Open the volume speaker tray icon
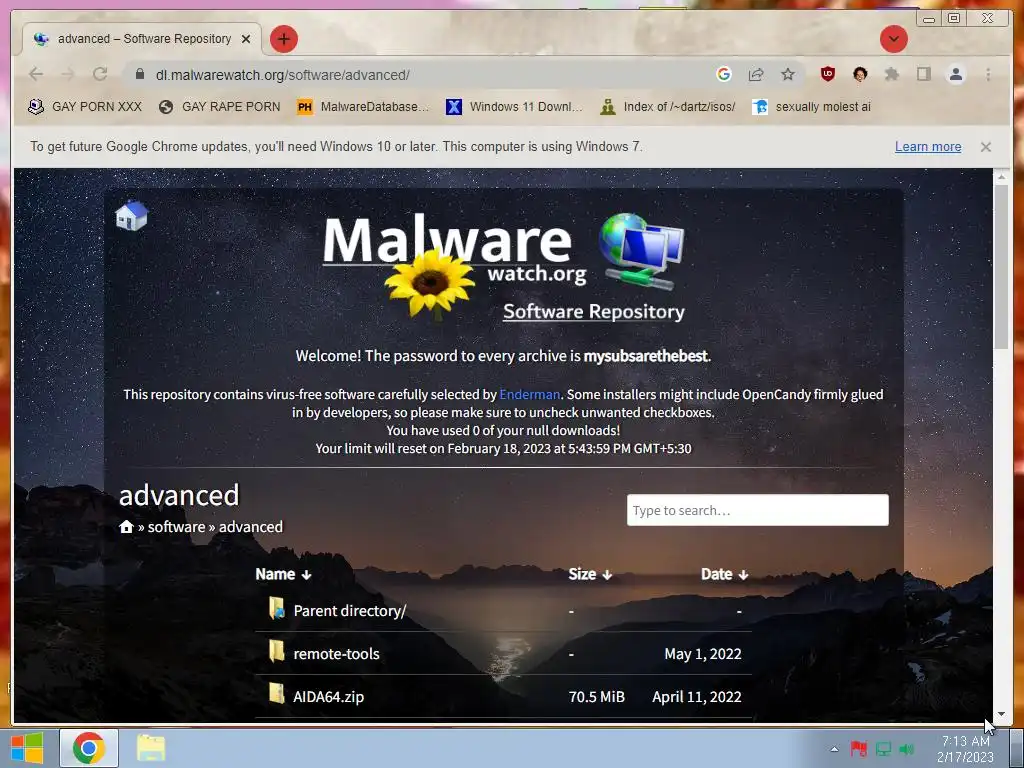The height and width of the screenshot is (768, 1024). [x=906, y=749]
